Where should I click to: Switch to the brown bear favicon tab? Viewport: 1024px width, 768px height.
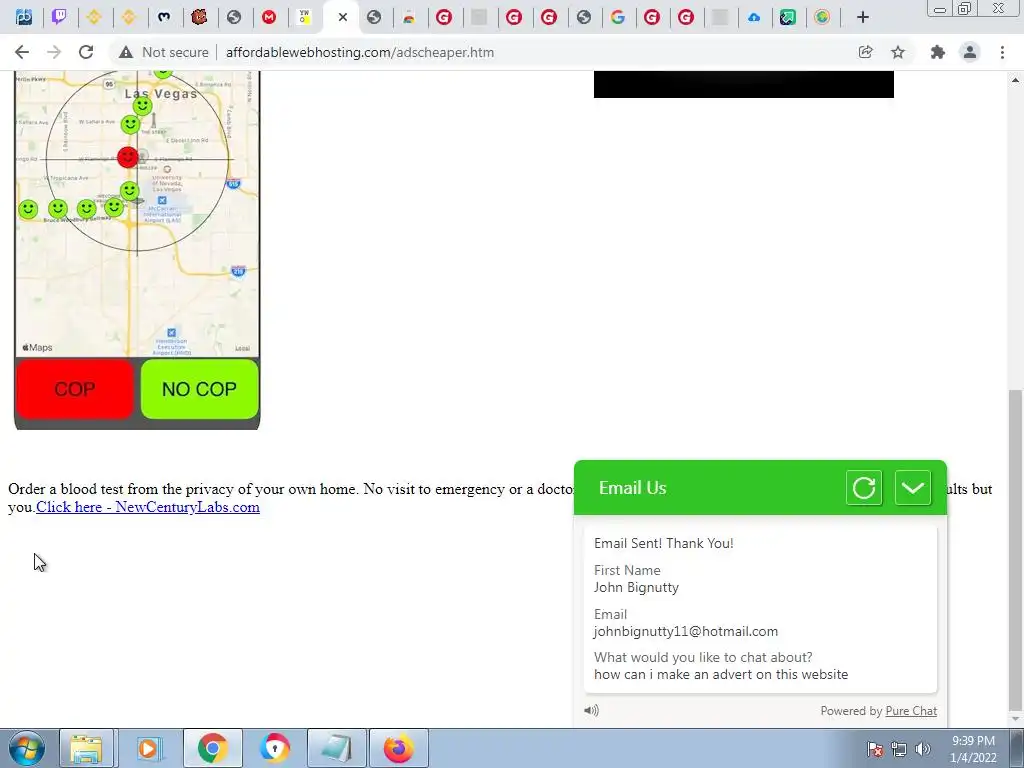199,18
